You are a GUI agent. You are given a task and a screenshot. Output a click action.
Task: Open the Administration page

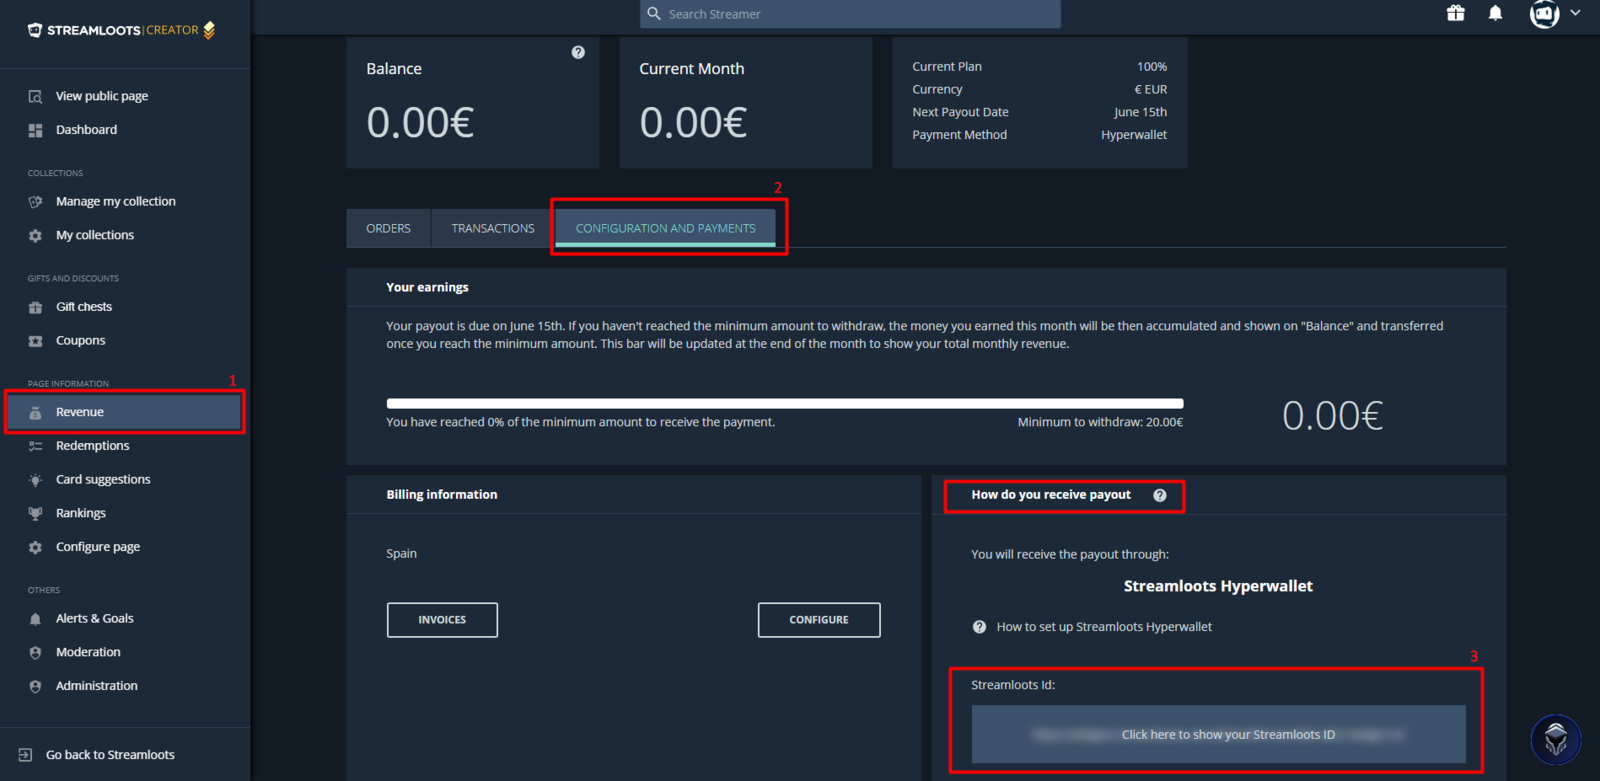point(97,686)
